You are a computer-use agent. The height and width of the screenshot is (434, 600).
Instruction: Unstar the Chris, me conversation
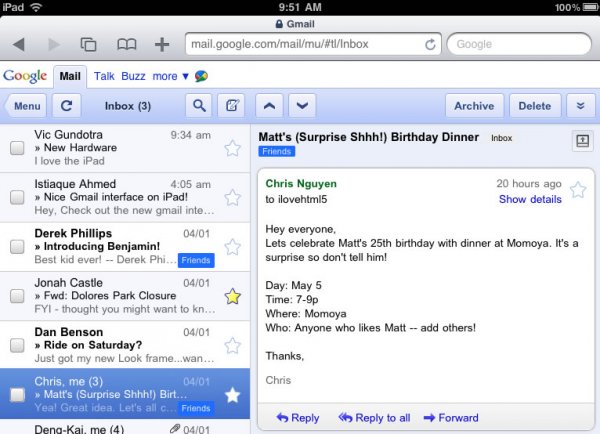(x=232, y=395)
